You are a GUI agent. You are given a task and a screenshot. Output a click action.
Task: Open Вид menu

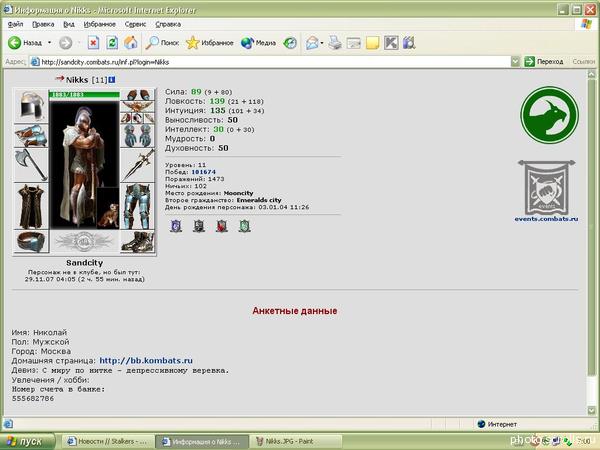point(69,24)
